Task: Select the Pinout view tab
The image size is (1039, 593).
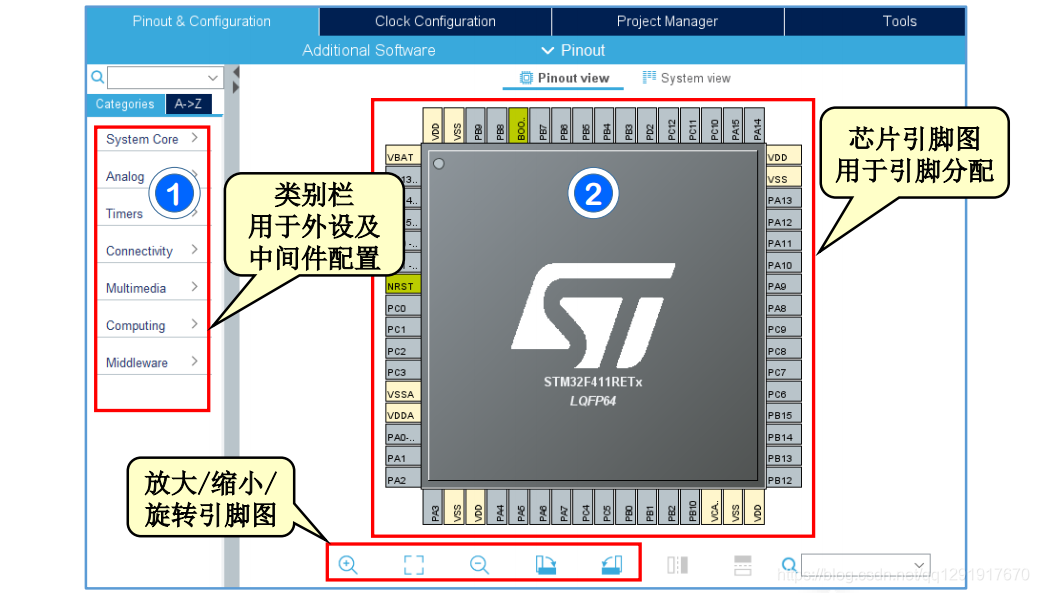Action: tap(564, 78)
